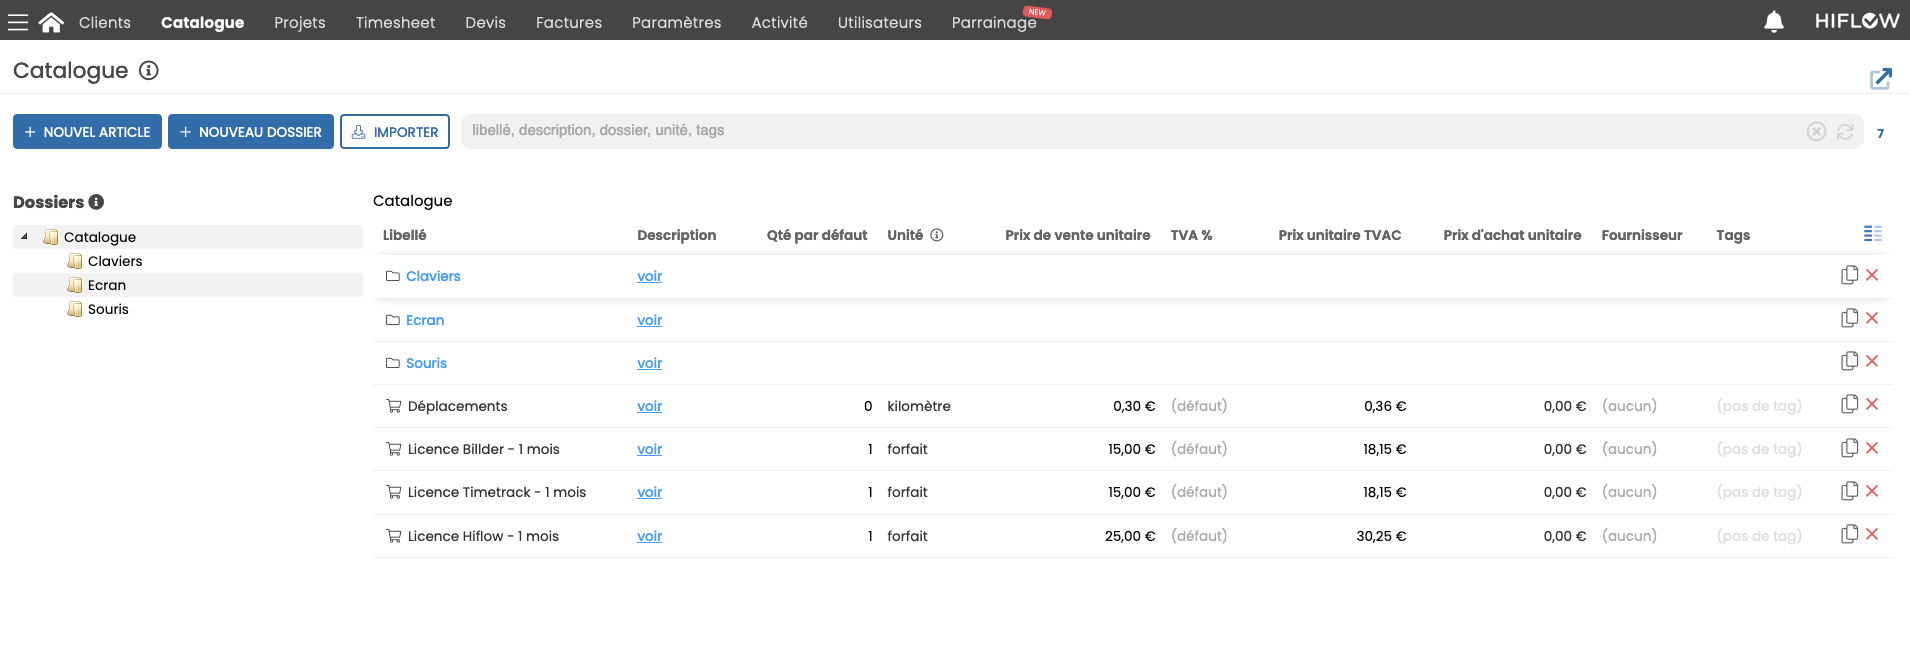1910x665 pixels.
Task: Duplicate the Claviers row
Action: 1850,275
